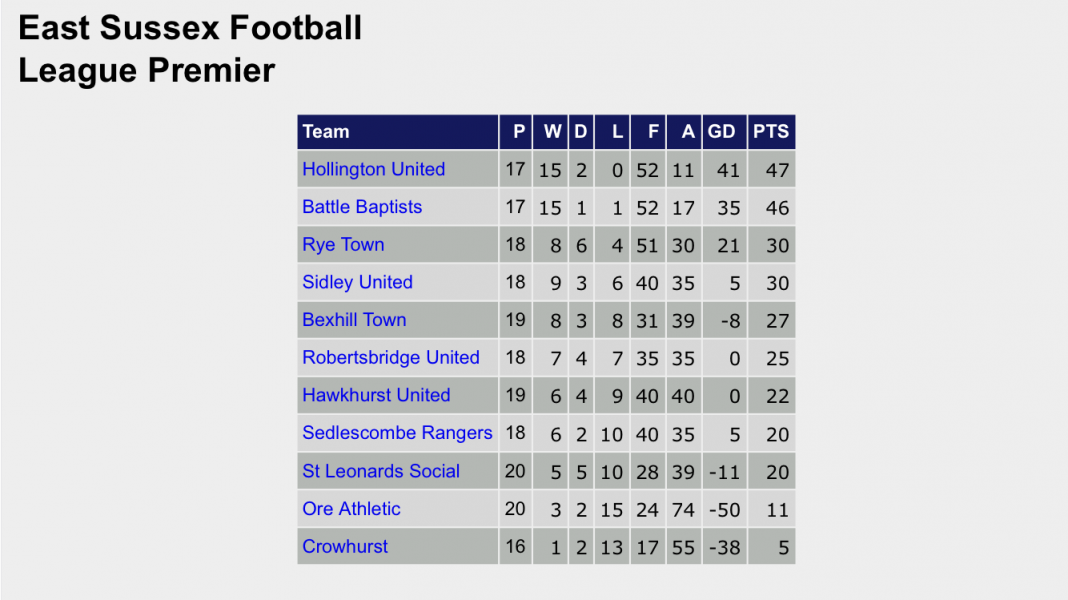Open the Hawkhurst United link
This screenshot has height=600, width=1068.
click(376, 395)
